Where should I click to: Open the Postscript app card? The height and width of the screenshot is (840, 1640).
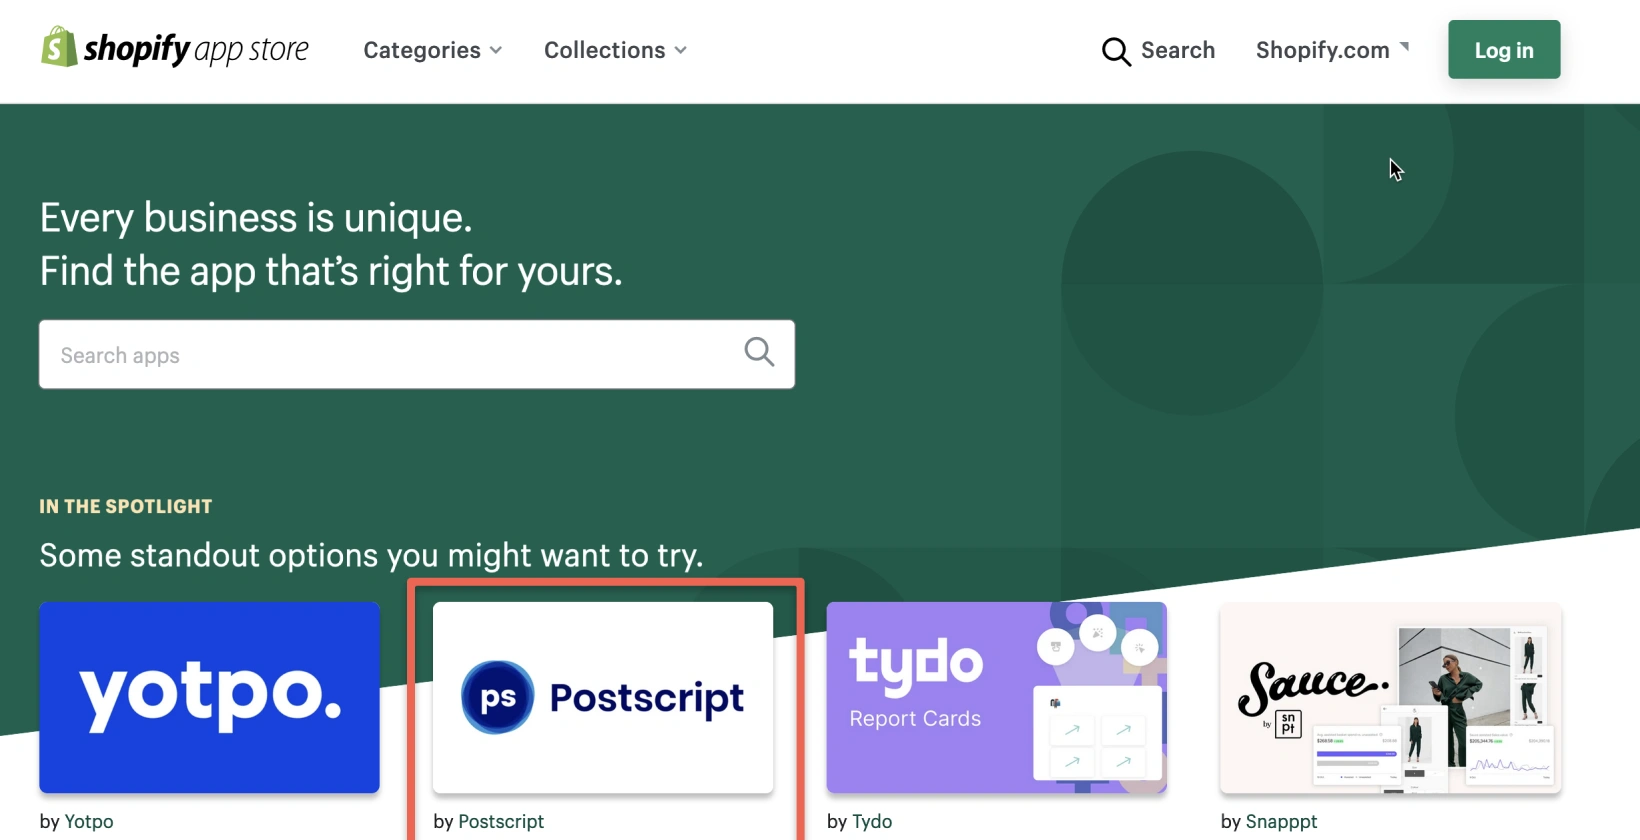click(603, 697)
